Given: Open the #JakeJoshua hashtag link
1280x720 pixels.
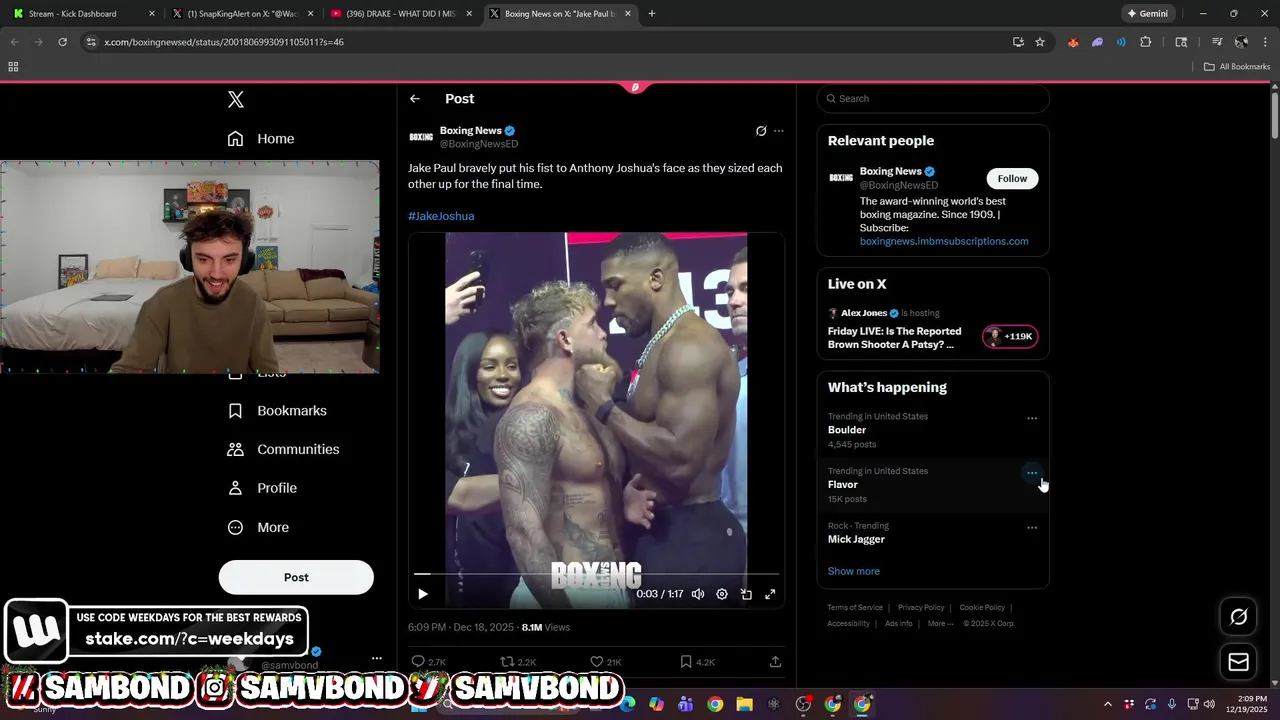Looking at the screenshot, I should click(x=441, y=216).
